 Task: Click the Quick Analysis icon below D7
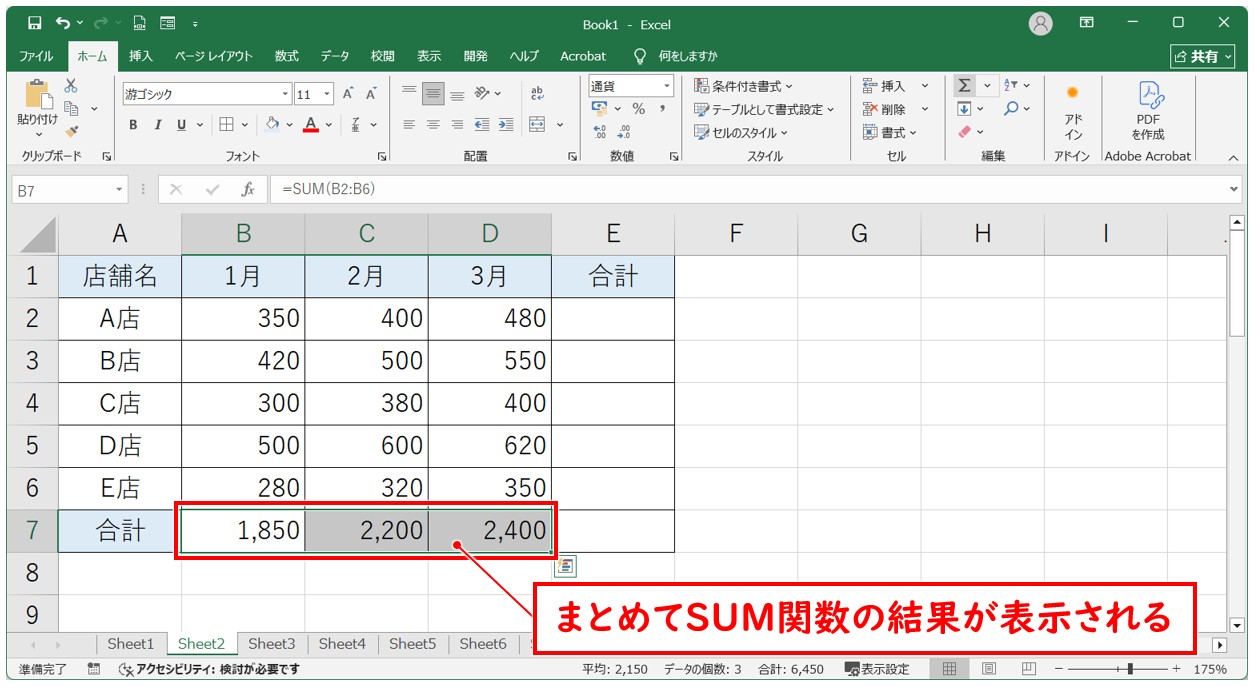[x=566, y=566]
